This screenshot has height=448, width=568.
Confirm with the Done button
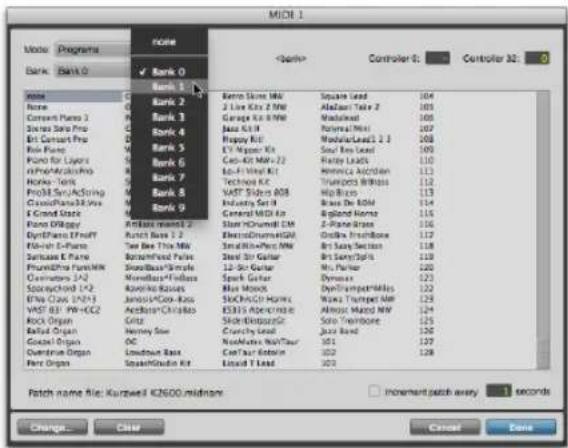pyautogui.click(x=521, y=427)
